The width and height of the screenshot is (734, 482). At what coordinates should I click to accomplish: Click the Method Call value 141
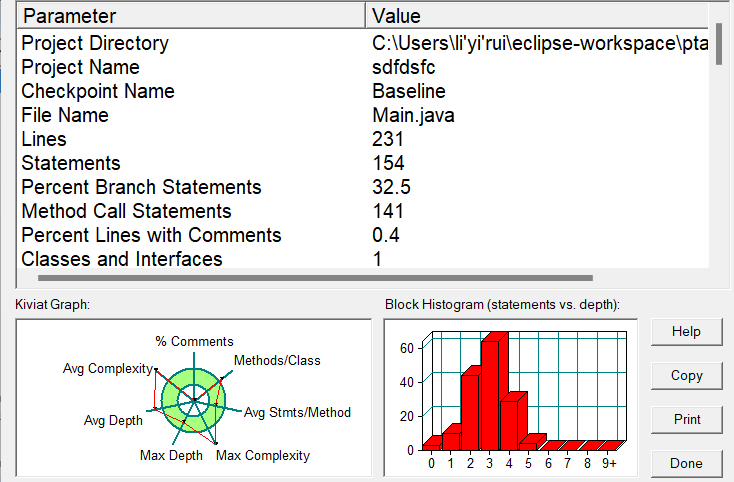[x=388, y=211]
